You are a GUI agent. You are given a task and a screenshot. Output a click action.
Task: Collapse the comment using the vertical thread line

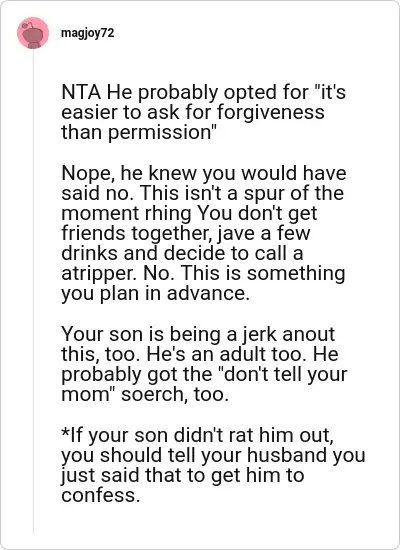click(33, 293)
